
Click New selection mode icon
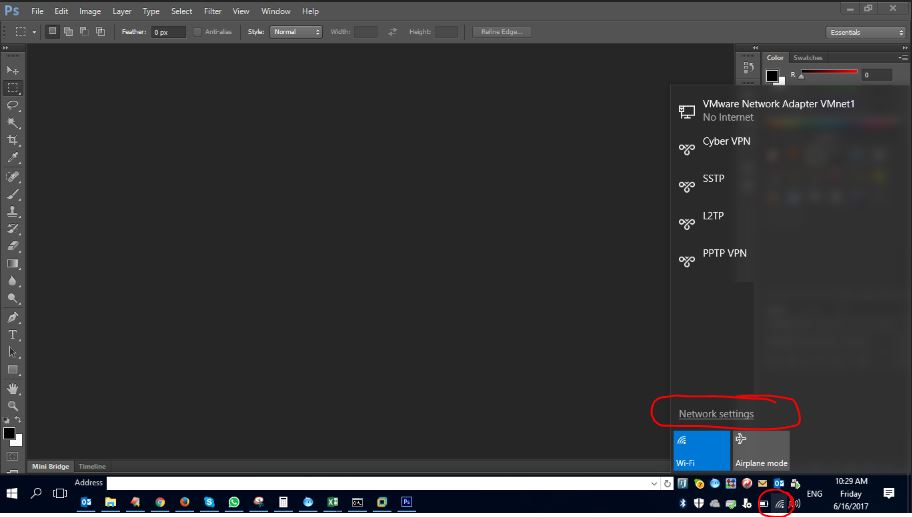(52, 31)
